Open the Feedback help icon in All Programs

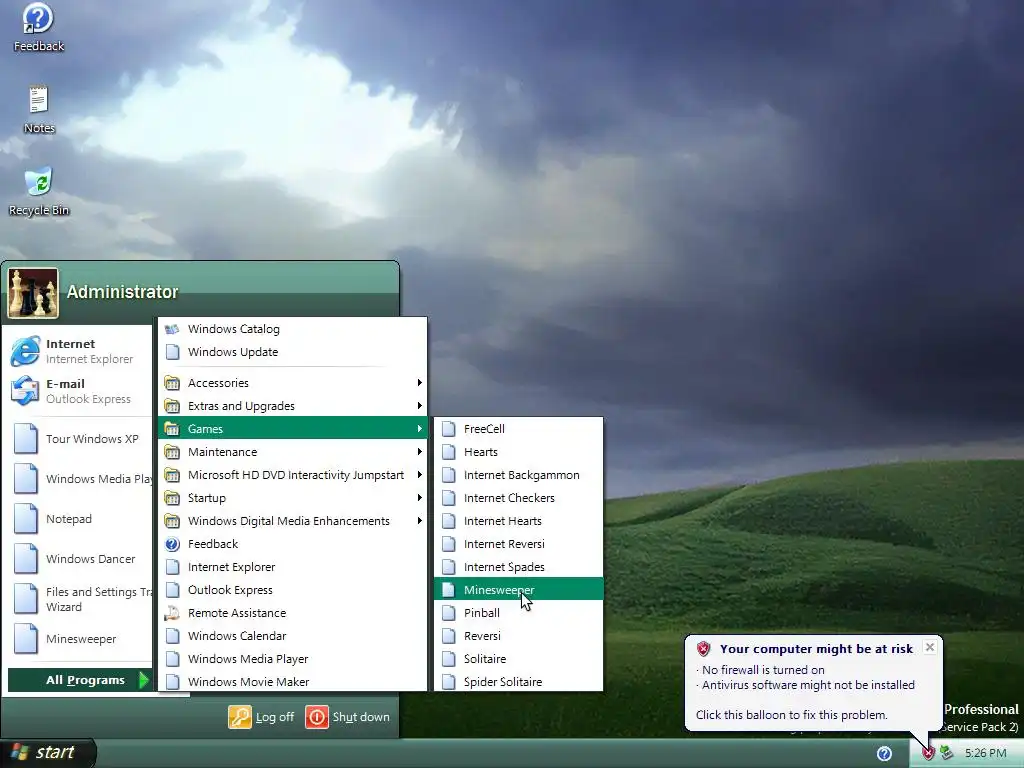tap(172, 544)
